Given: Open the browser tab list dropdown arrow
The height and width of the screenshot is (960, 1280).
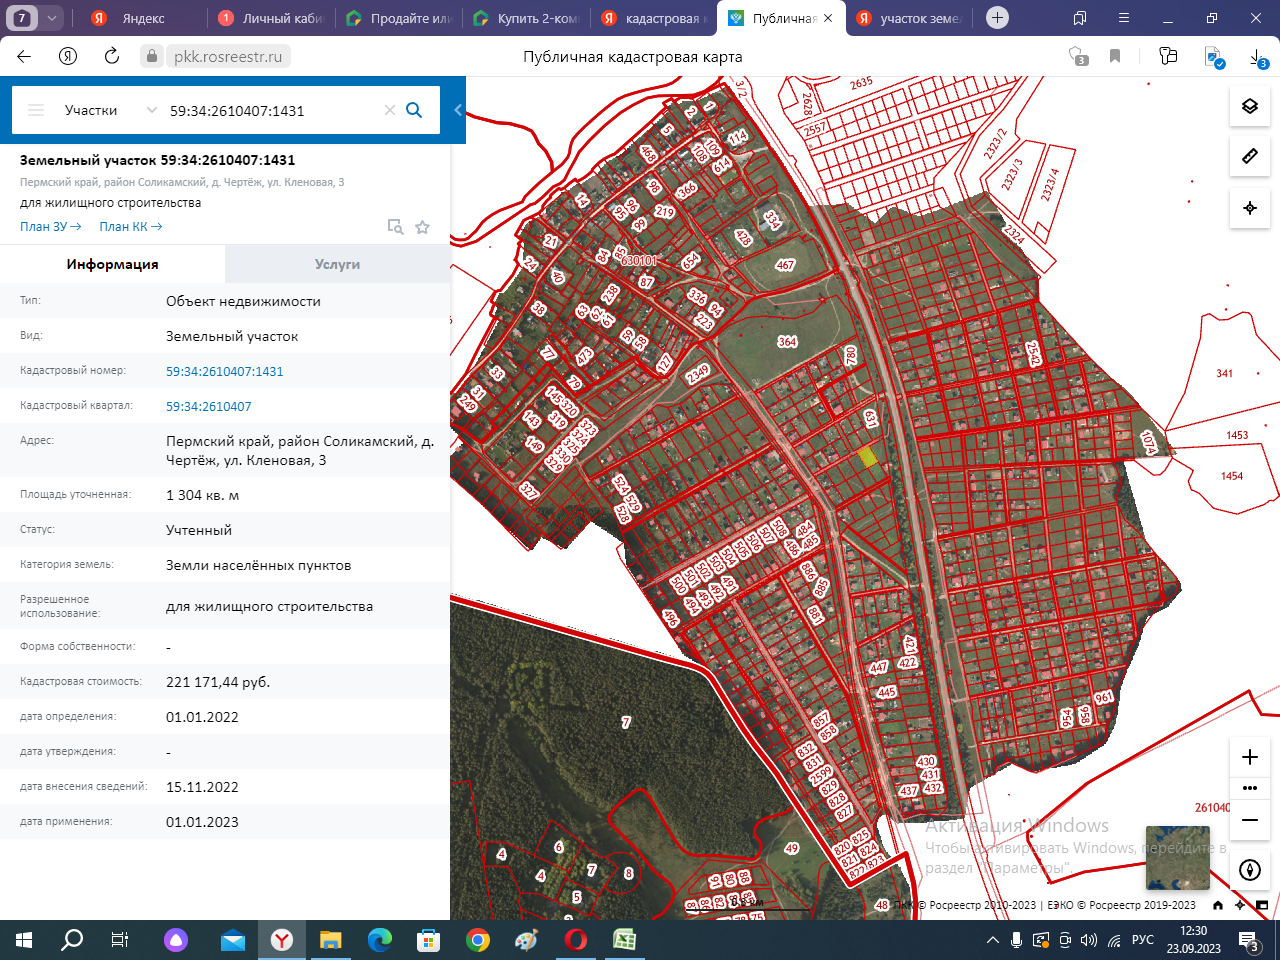Looking at the screenshot, I should tap(52, 18).
